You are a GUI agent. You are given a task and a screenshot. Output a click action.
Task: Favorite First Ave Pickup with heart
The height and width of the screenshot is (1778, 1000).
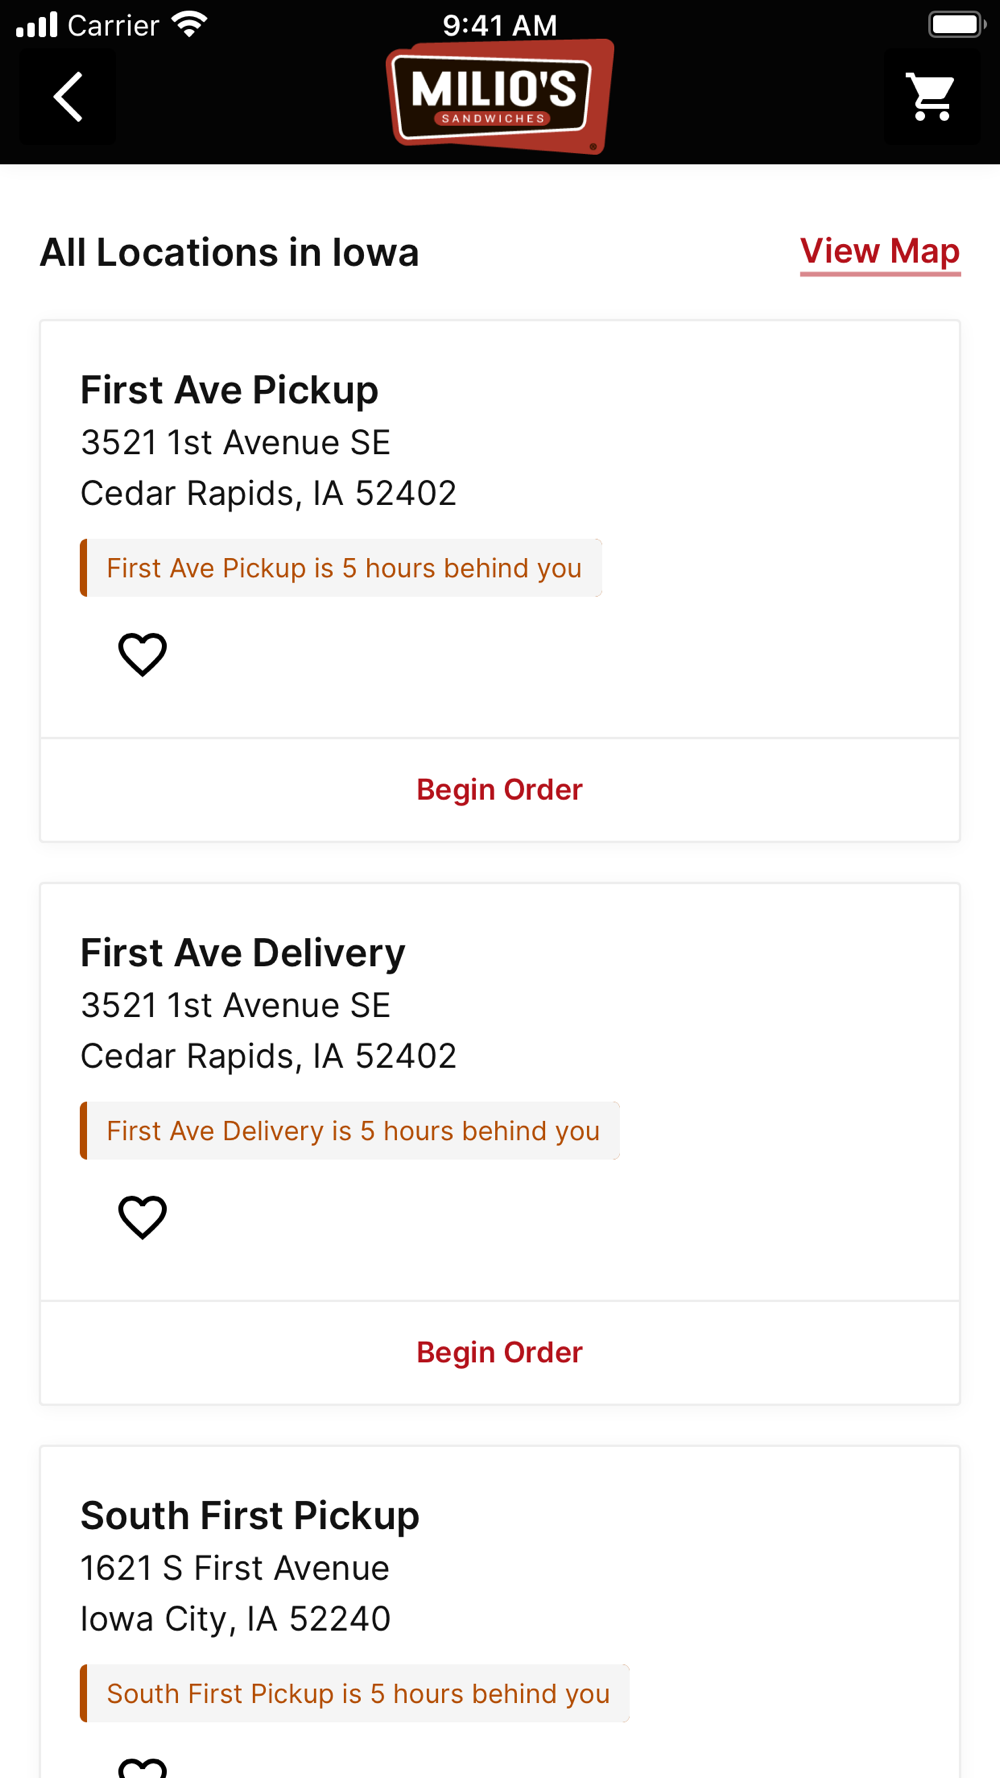pyautogui.click(x=142, y=654)
